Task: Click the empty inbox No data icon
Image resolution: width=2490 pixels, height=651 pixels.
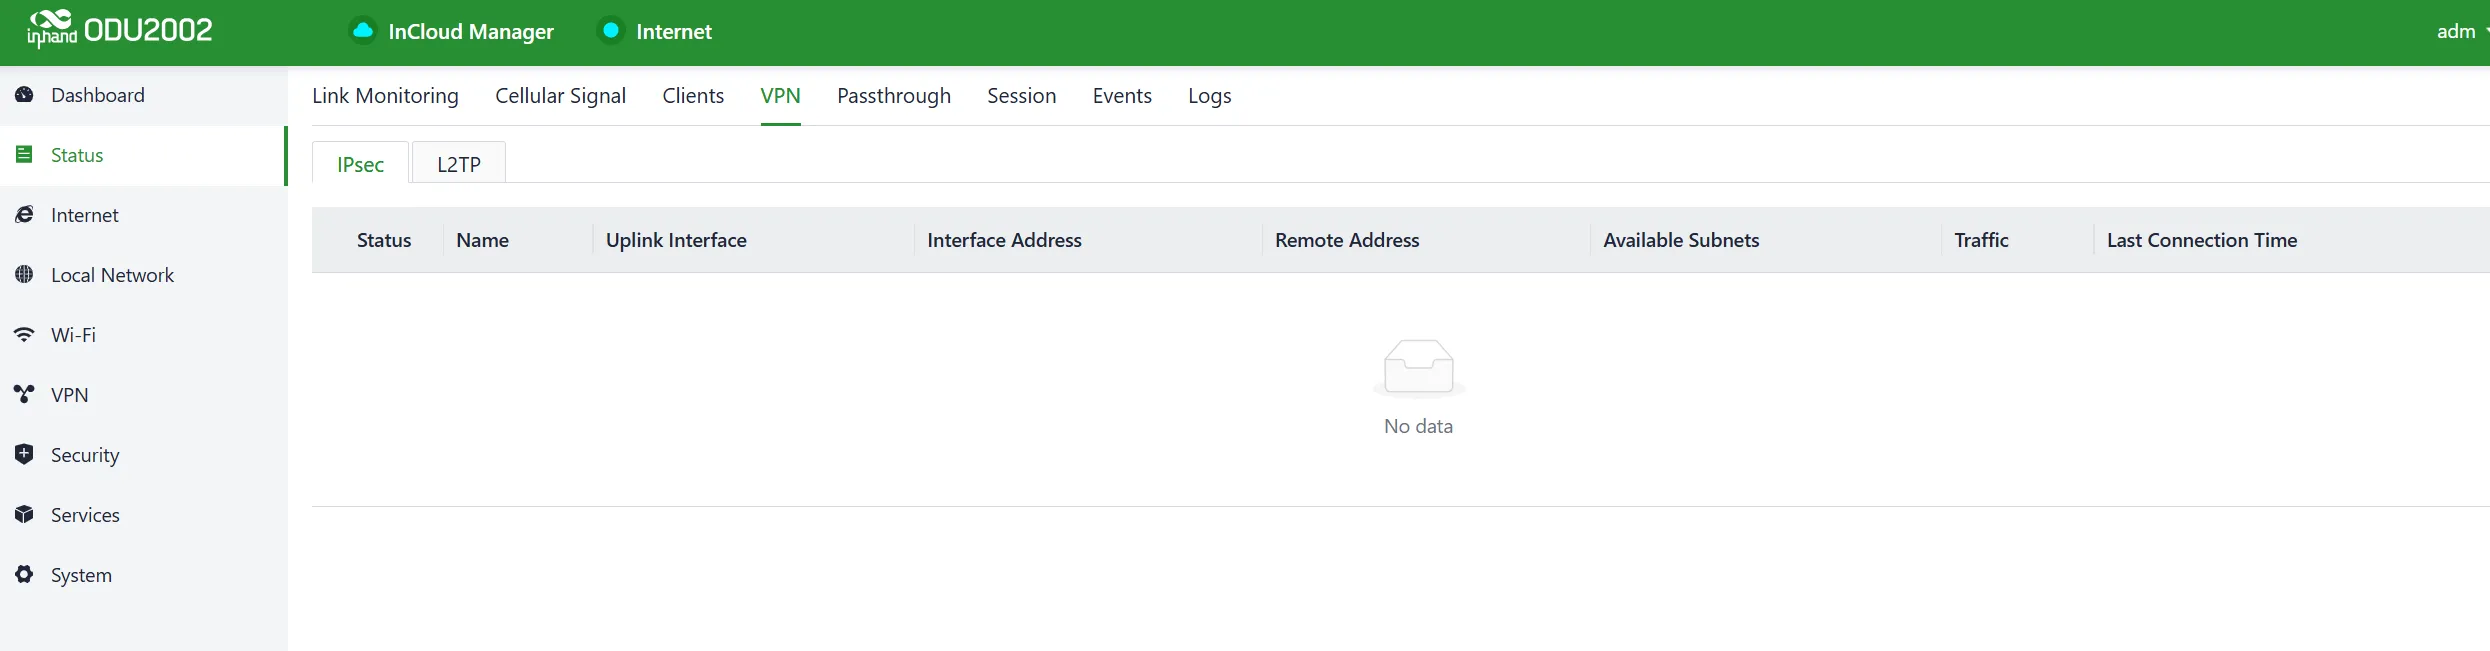Action: (1418, 367)
